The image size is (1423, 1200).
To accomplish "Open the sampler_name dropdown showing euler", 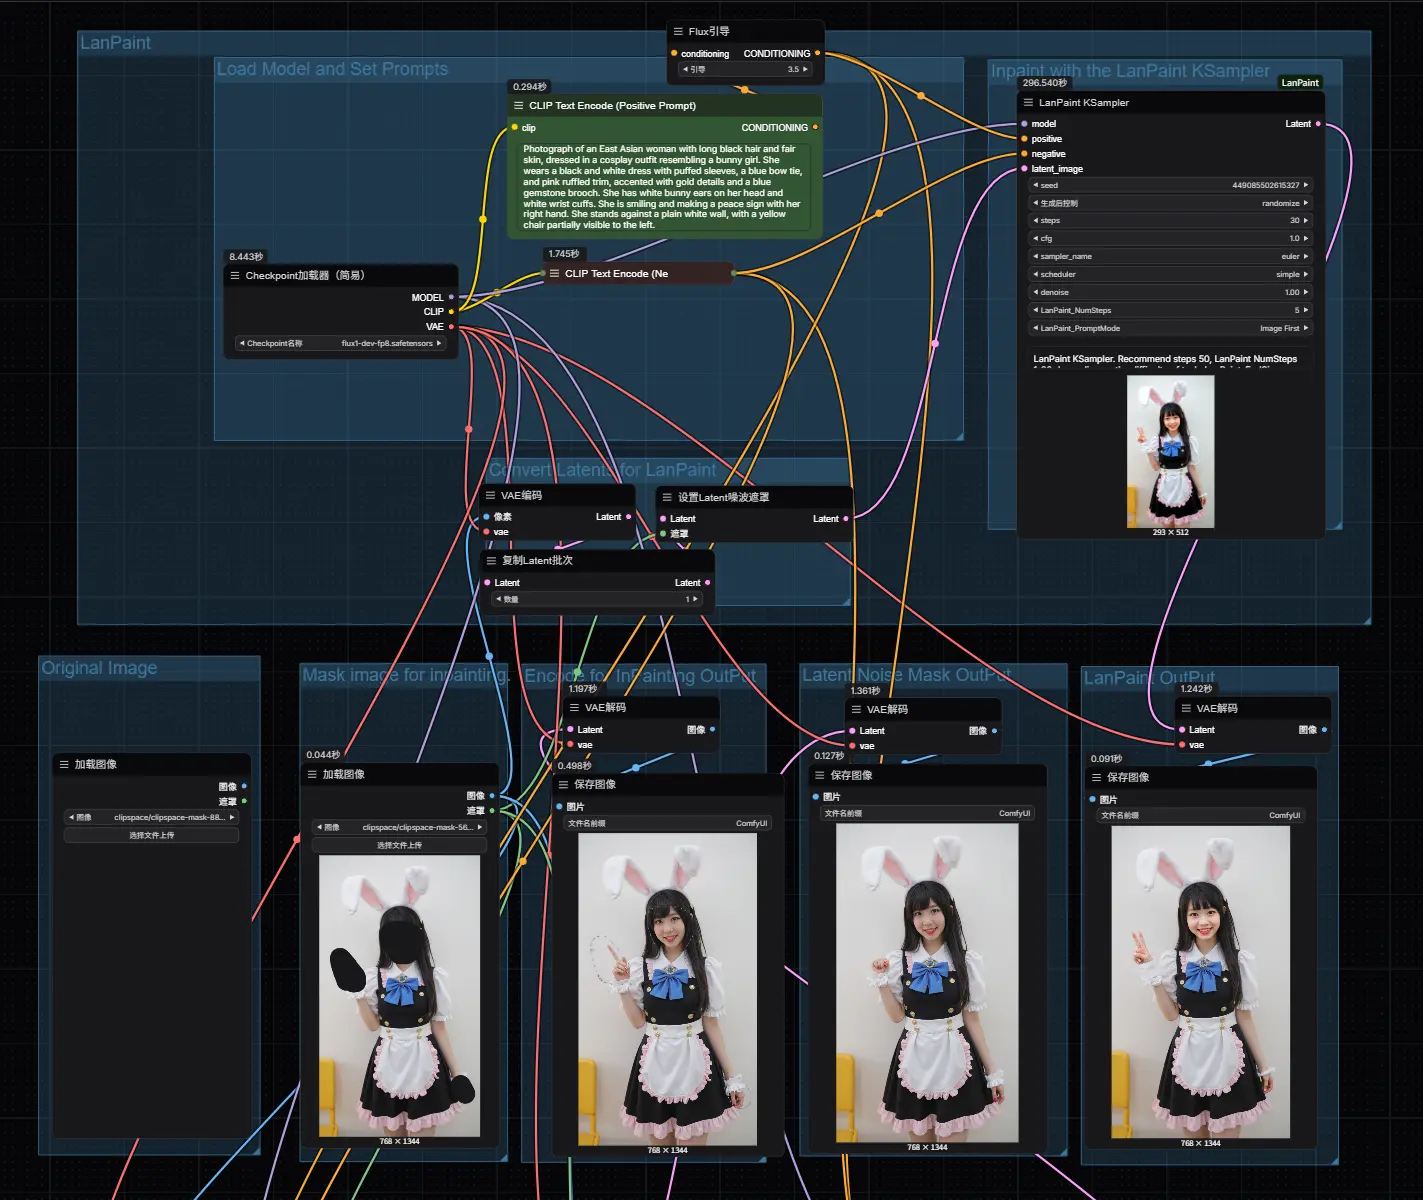I will point(1170,257).
